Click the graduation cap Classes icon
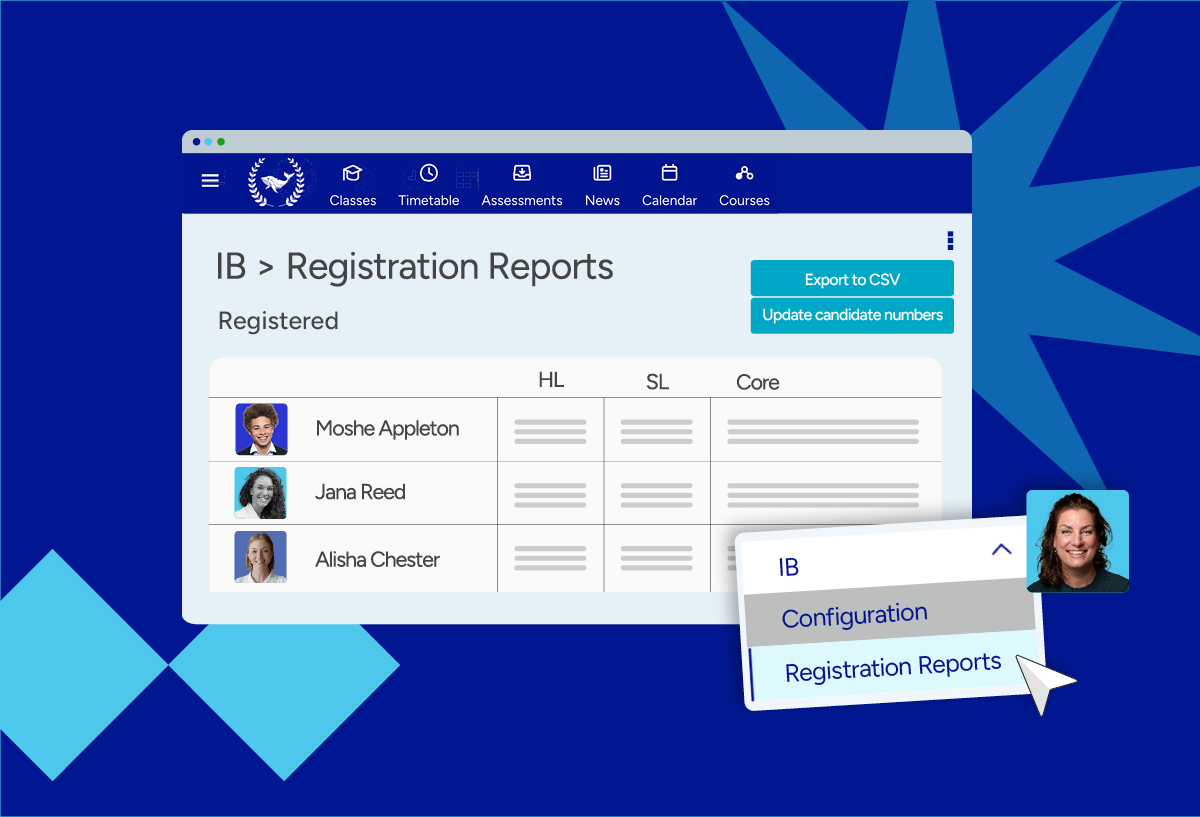The height and width of the screenshot is (817, 1200). click(x=352, y=173)
